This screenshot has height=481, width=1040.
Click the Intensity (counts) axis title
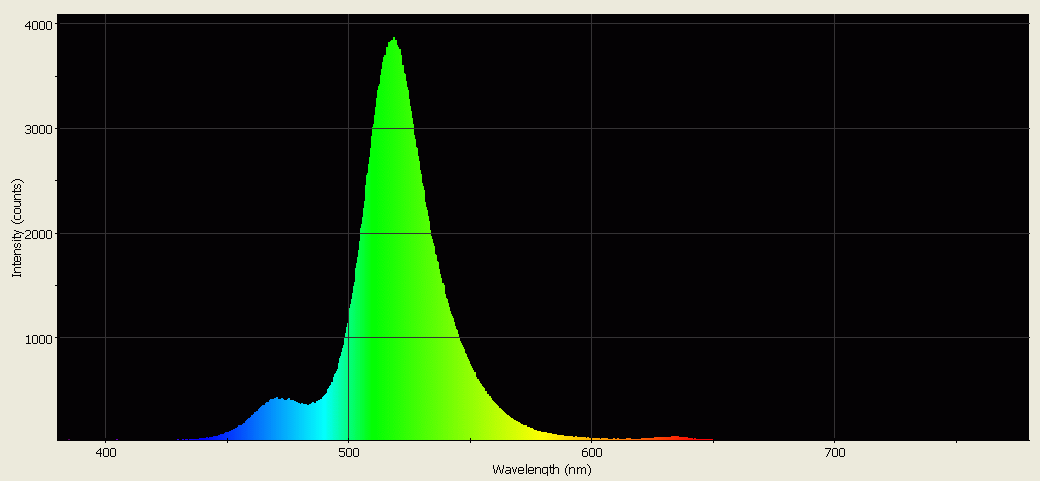(x=18, y=228)
